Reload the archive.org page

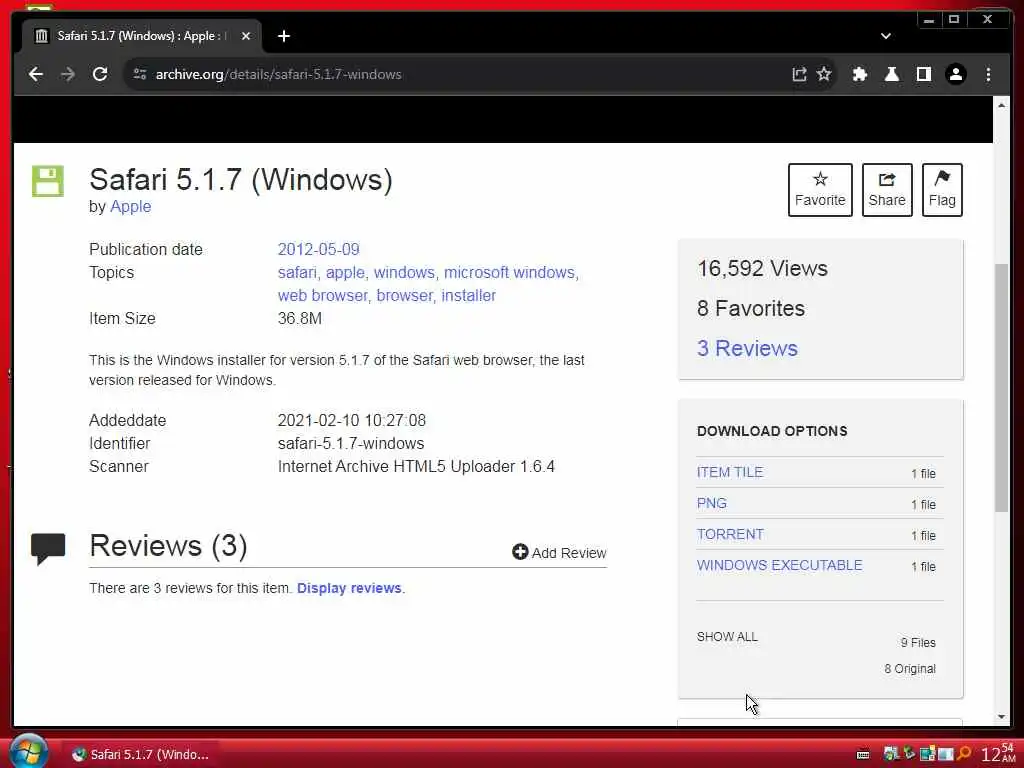click(x=100, y=74)
